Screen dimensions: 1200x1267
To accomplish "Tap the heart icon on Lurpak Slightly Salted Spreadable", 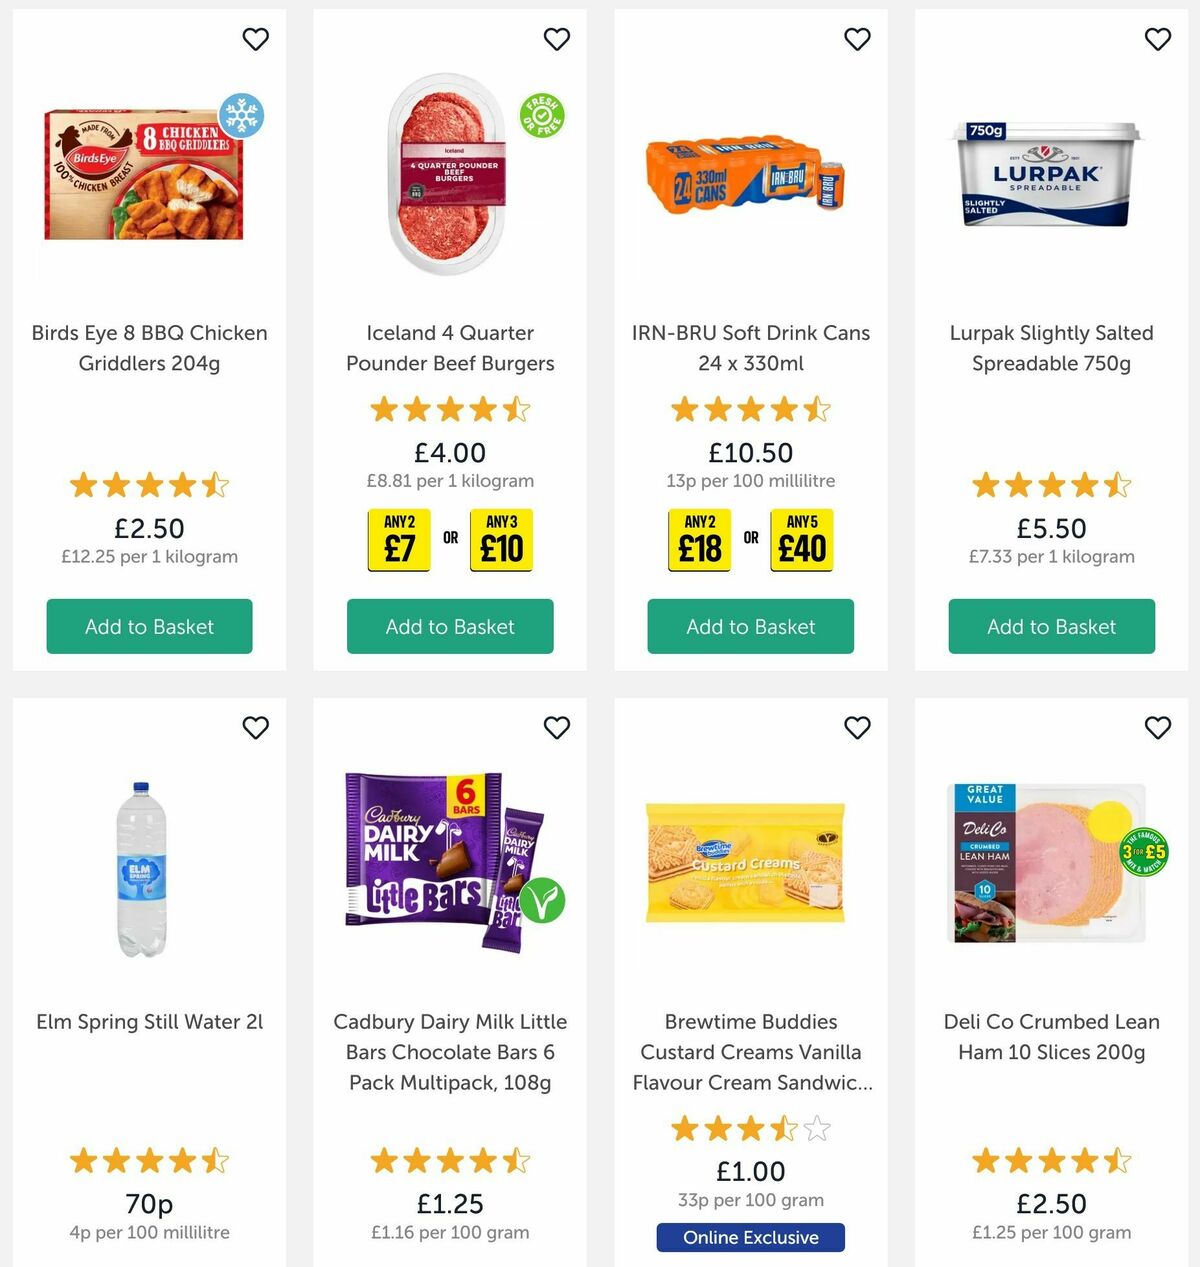I will coord(1158,39).
